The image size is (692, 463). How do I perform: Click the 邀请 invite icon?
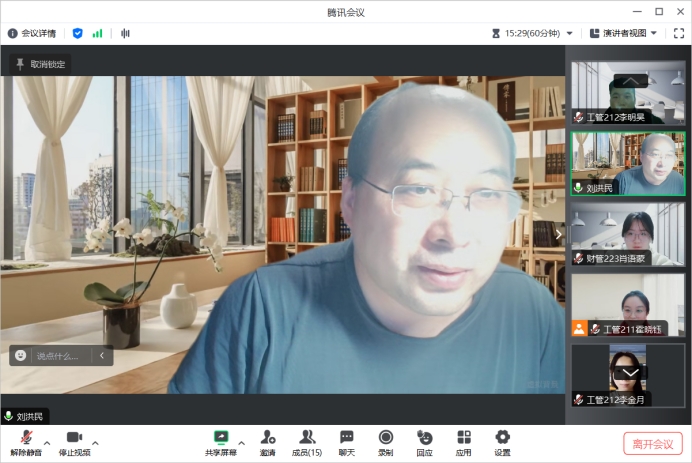(x=268, y=440)
